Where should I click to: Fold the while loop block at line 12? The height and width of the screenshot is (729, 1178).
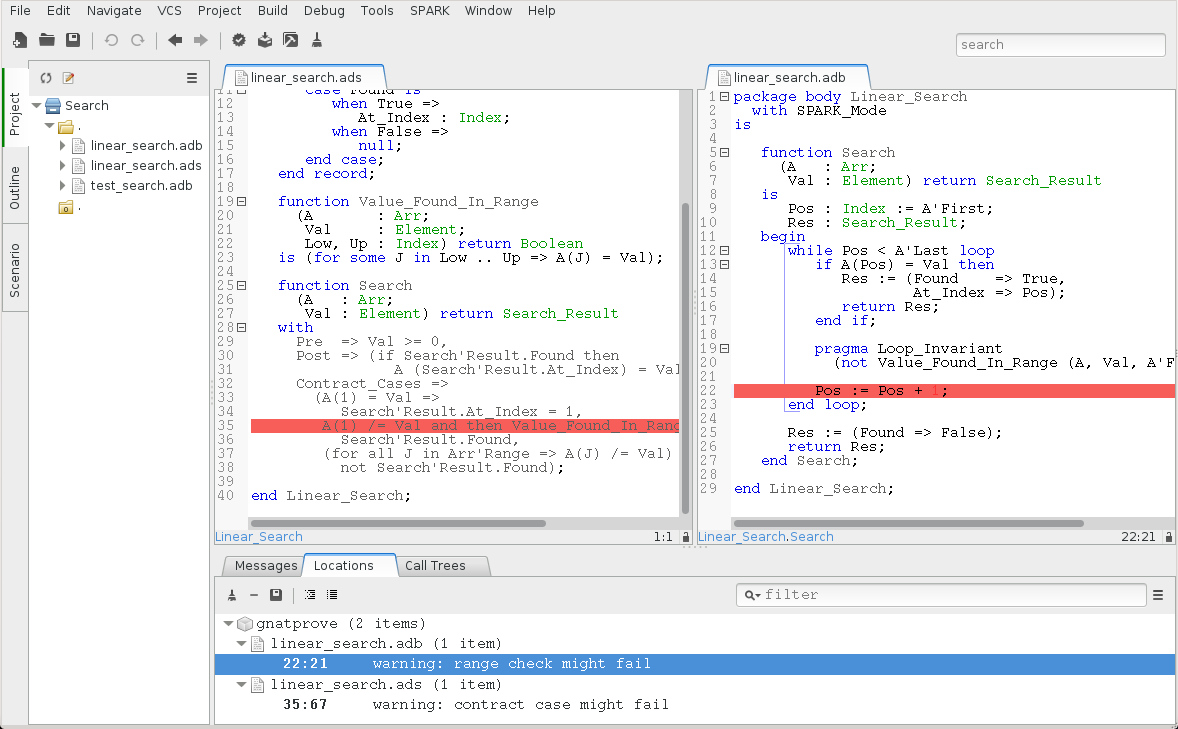pyautogui.click(x=724, y=250)
